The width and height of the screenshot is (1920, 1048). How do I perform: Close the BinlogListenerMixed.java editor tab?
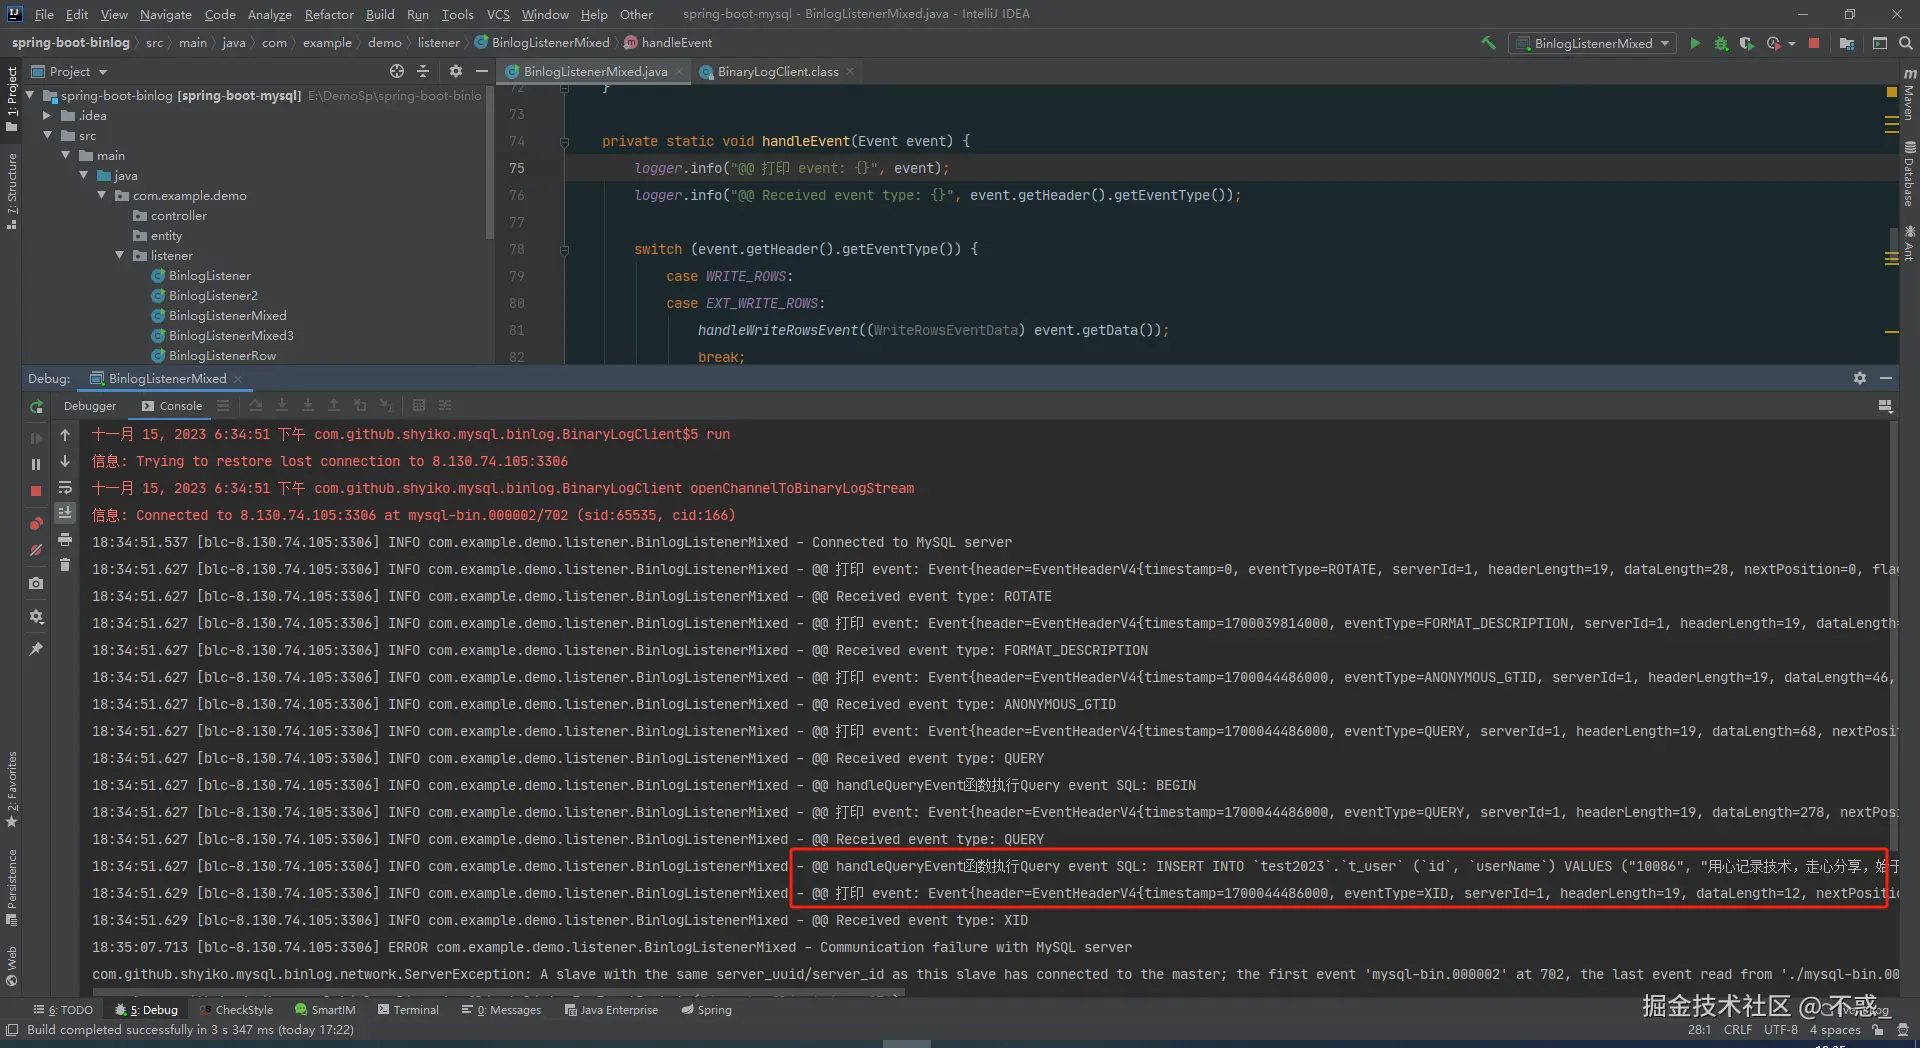679,71
